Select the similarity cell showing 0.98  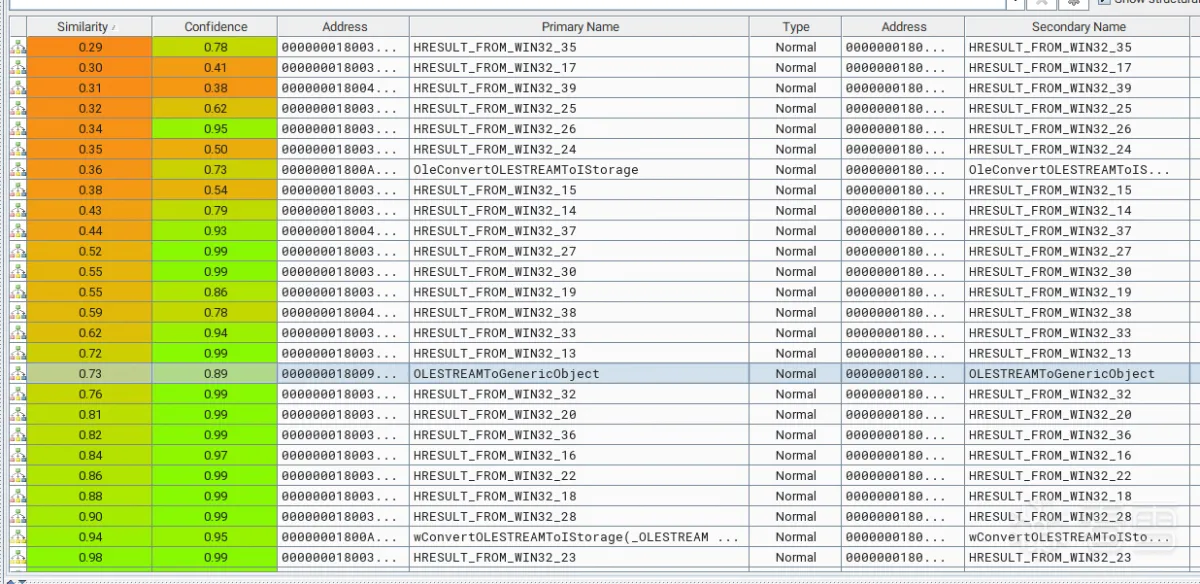pyautogui.click(x=90, y=557)
